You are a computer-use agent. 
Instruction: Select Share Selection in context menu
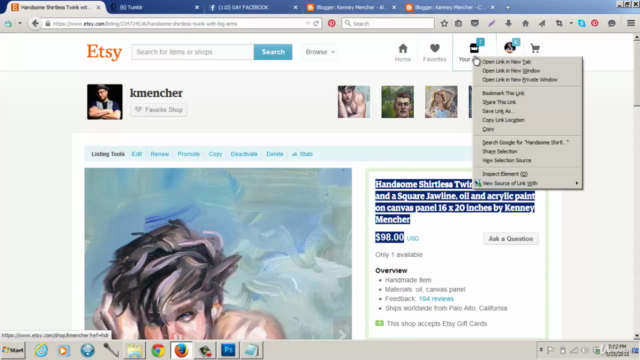tap(527, 151)
